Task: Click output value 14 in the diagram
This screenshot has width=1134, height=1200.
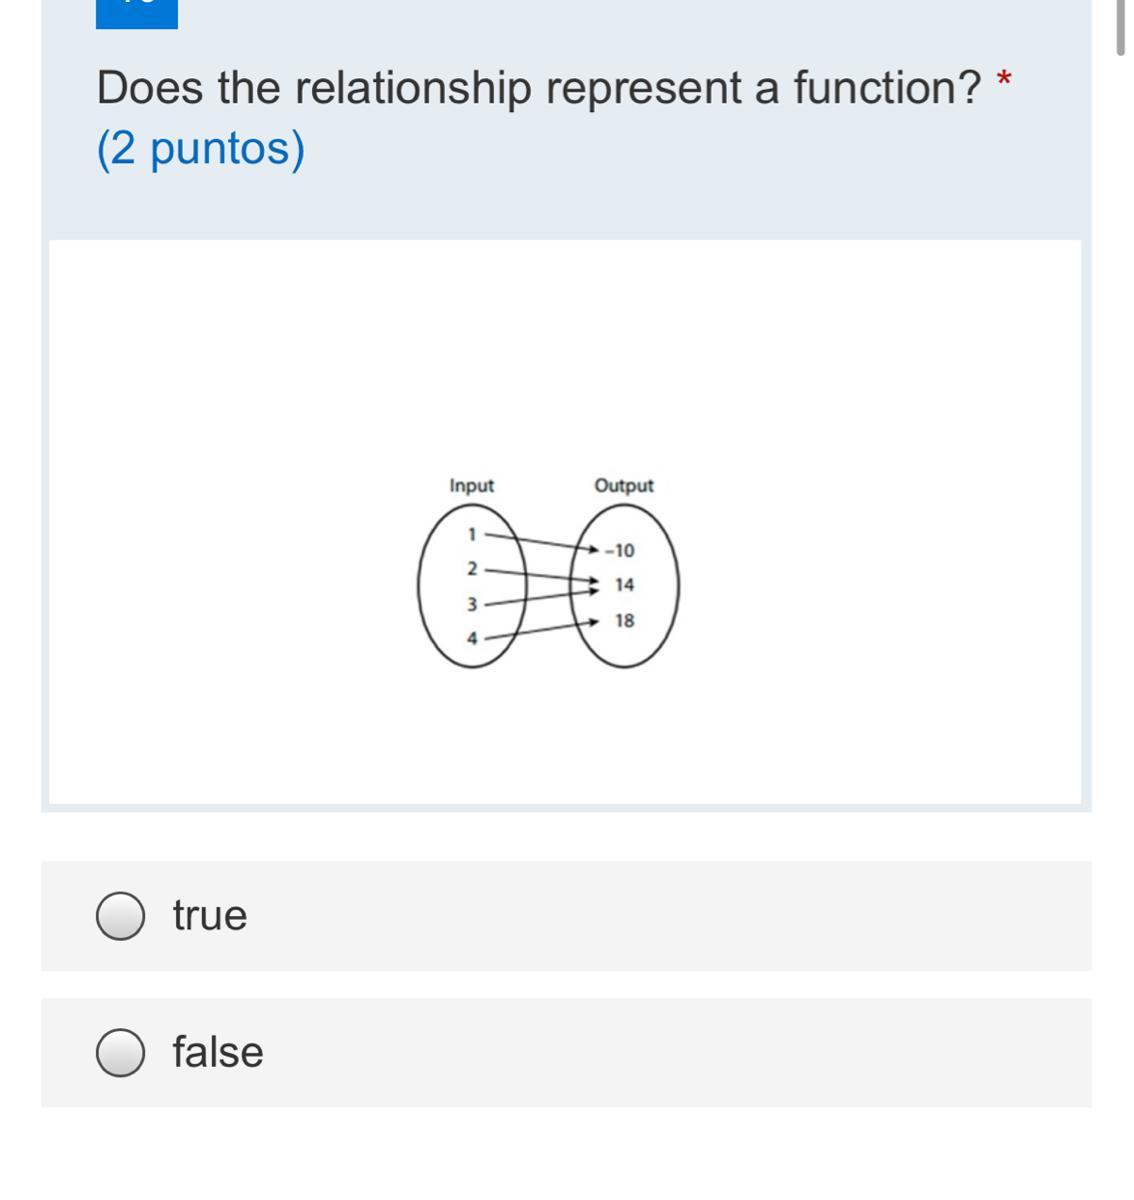Action: [624, 585]
